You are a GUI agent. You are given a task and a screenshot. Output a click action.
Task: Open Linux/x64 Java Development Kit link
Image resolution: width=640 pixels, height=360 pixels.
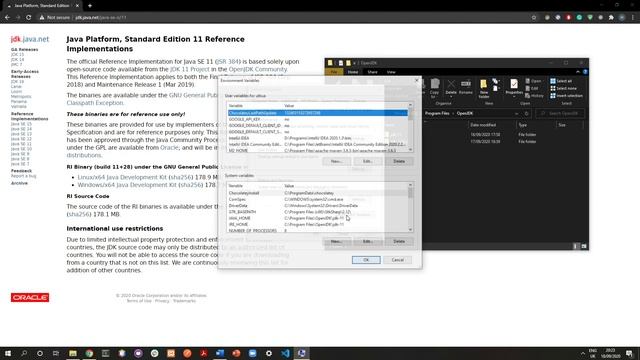click(122, 177)
